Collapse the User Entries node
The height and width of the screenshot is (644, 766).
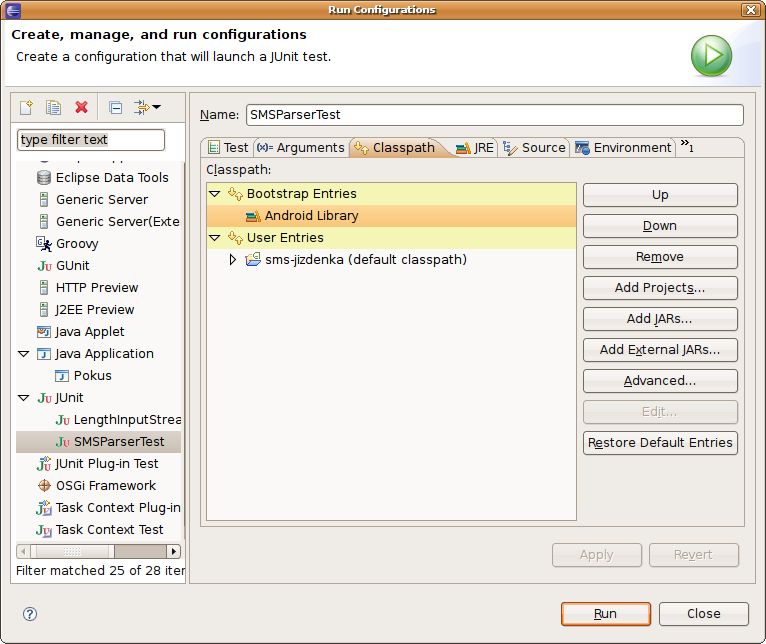(214, 238)
